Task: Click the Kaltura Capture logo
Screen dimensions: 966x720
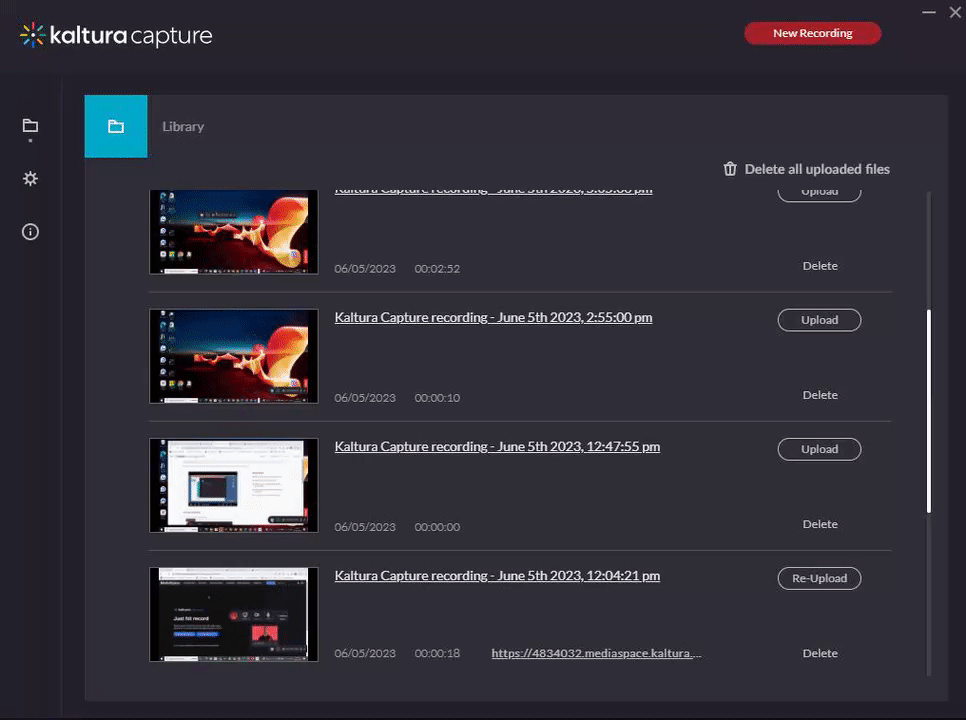Action: point(116,36)
